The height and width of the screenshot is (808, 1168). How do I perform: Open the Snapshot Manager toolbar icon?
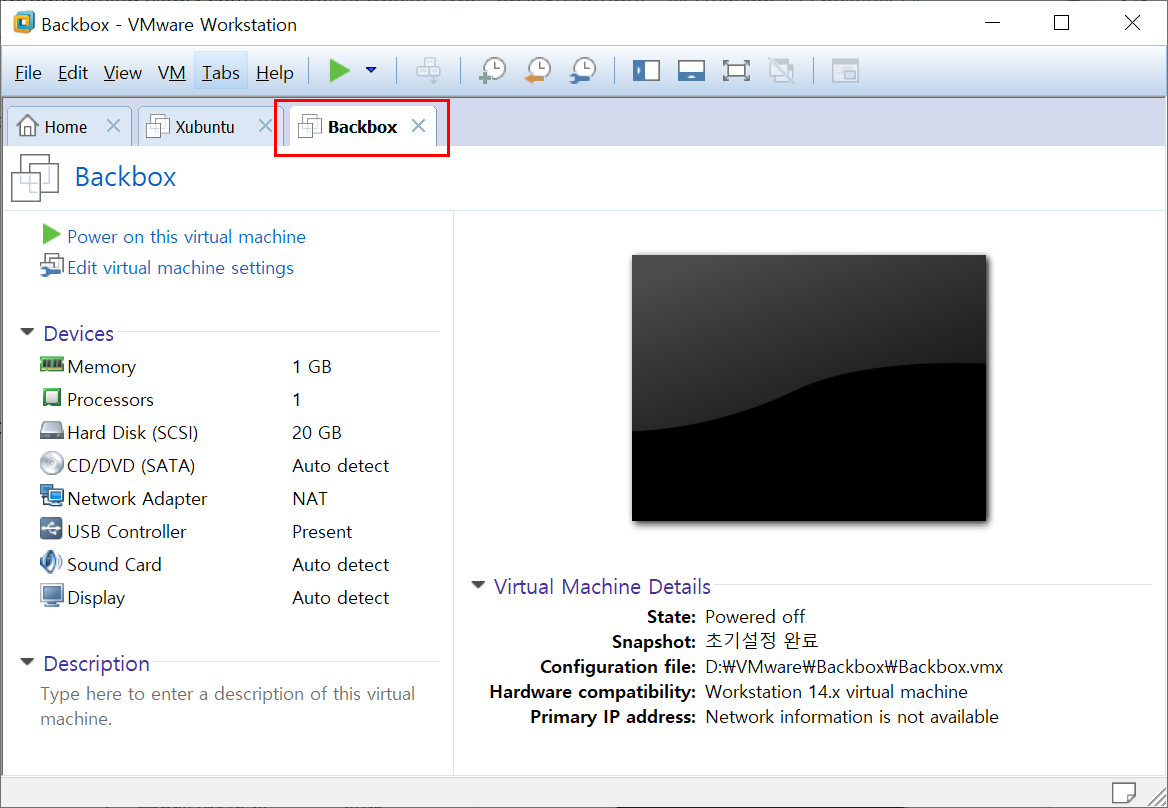[x=583, y=71]
